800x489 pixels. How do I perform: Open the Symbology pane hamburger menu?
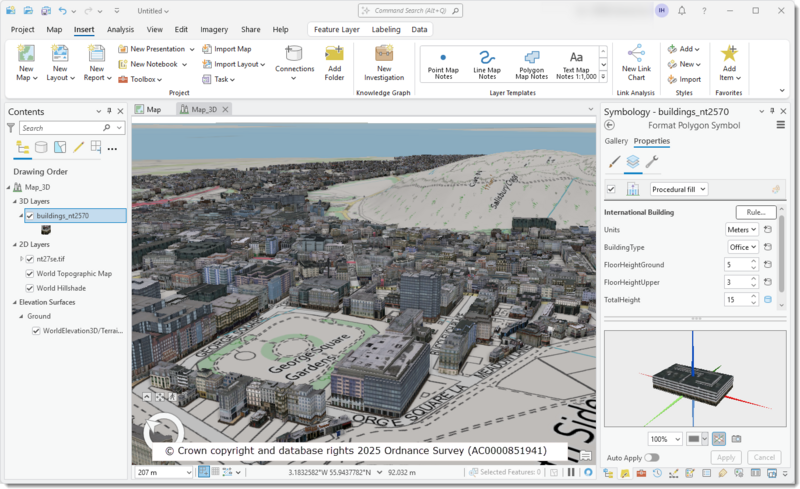tap(781, 125)
